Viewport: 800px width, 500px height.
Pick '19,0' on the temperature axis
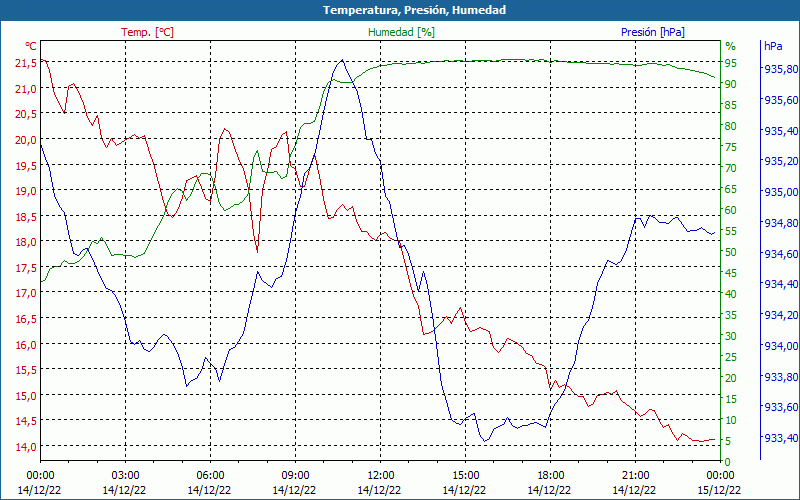[x=27, y=191]
